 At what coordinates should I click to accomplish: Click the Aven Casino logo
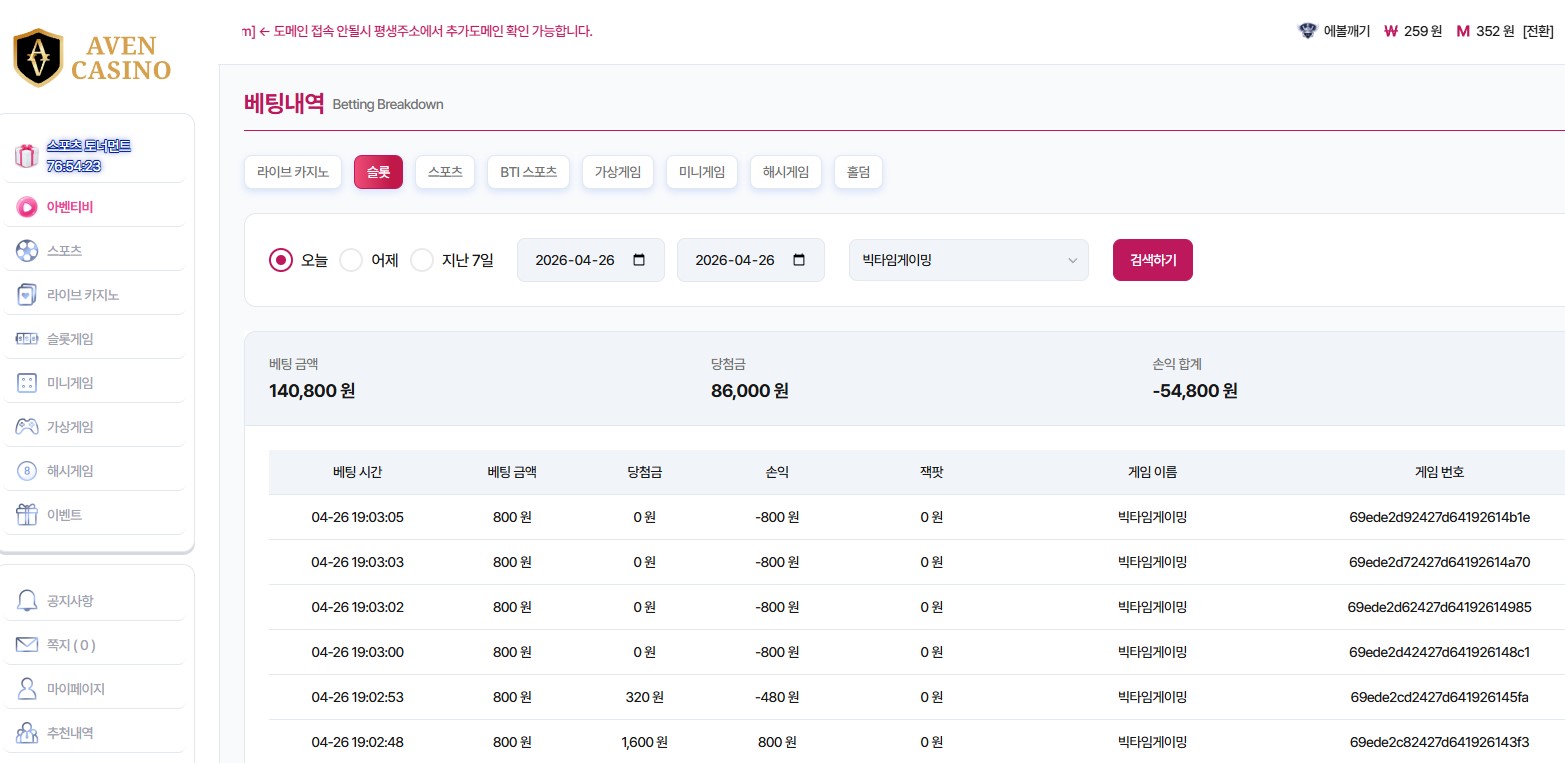[92, 57]
